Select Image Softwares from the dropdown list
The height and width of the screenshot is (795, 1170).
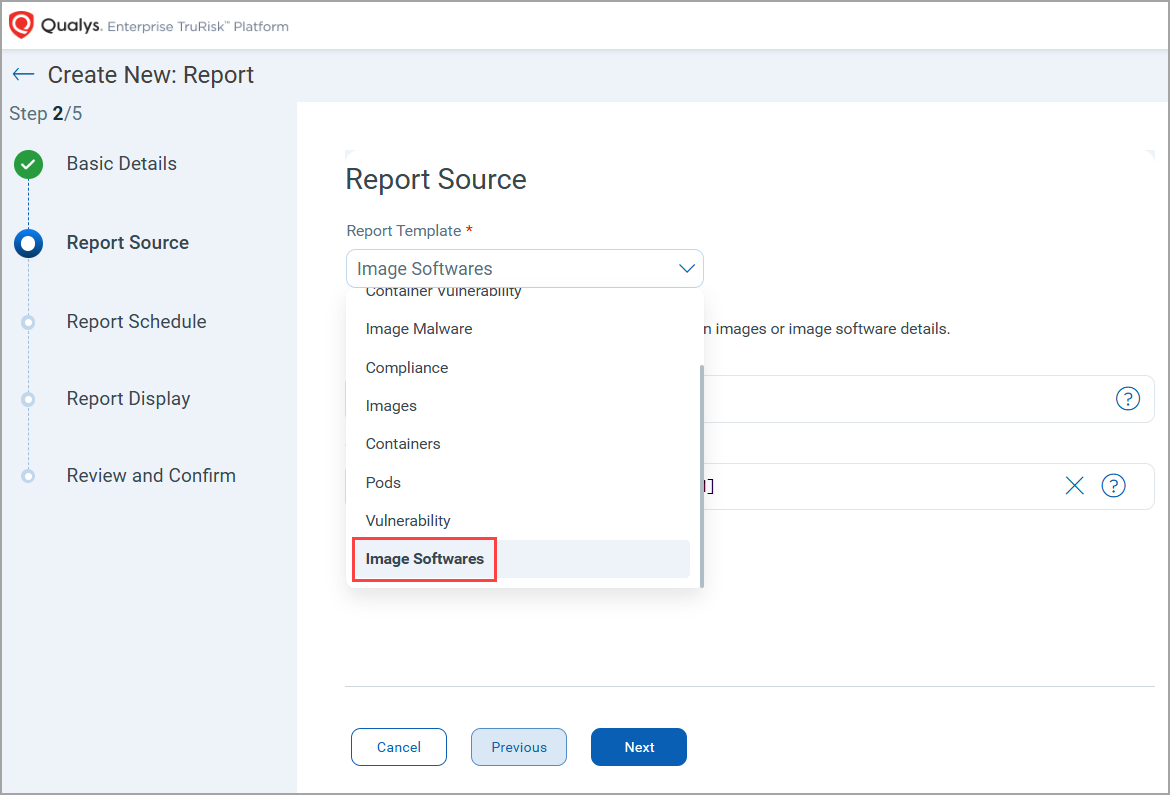pos(425,559)
